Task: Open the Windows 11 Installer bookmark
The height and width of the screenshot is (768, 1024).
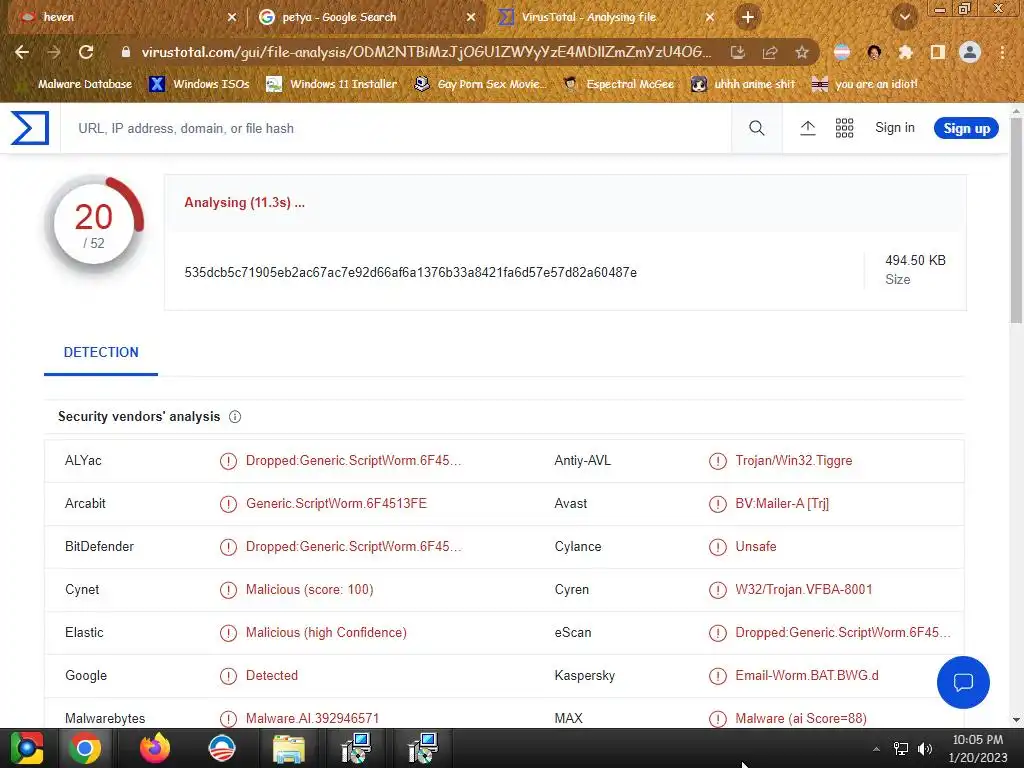Action: tap(332, 84)
